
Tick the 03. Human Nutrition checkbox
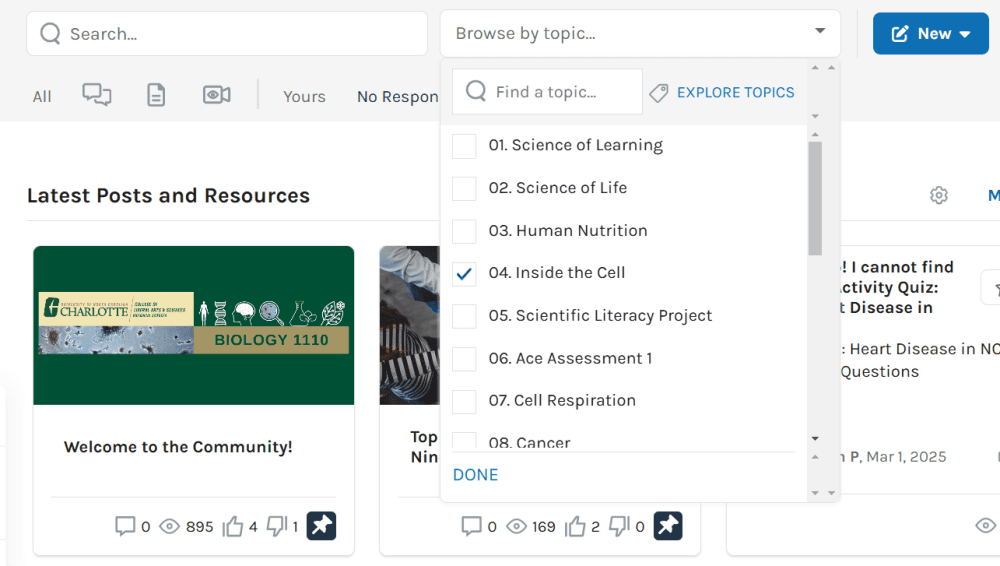[464, 232]
